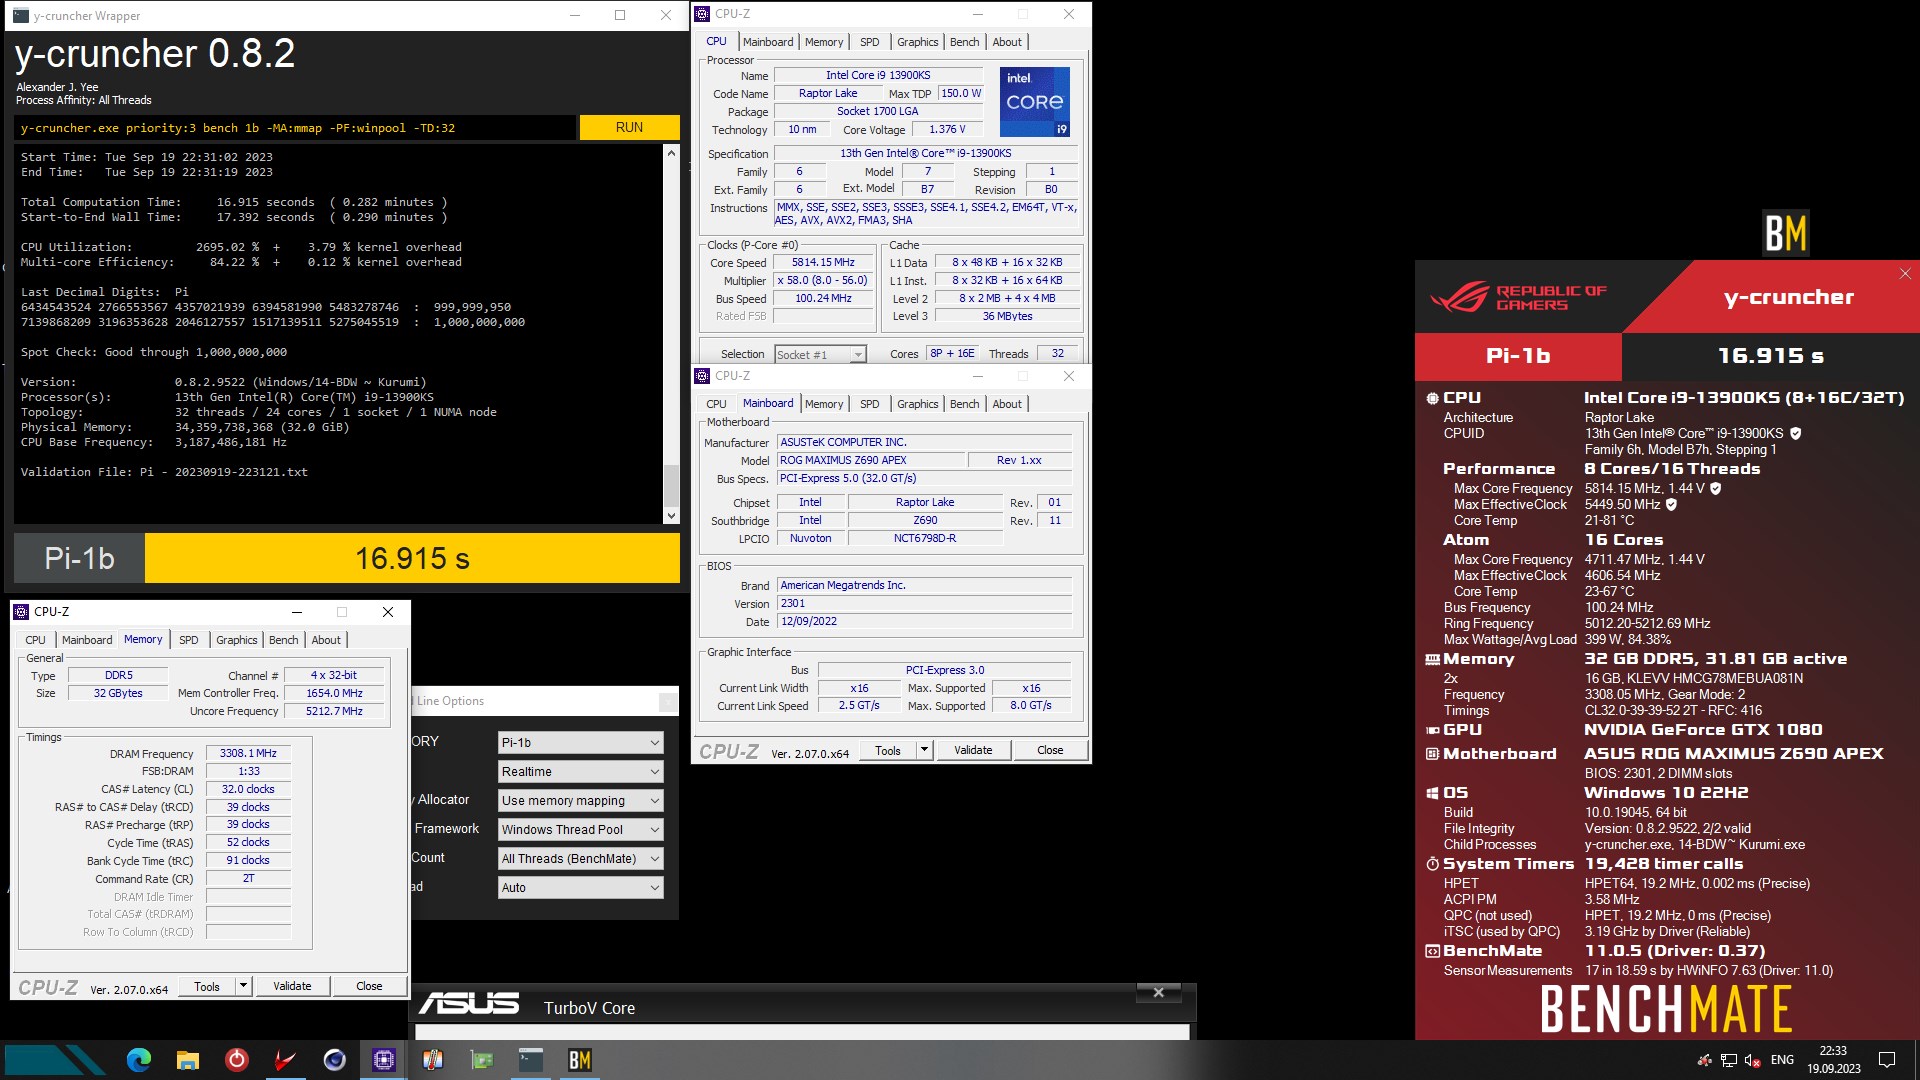Screen dimensions: 1920x1080
Task: Click Tools in CPU-Z Mainboard window
Action: click(x=888, y=750)
